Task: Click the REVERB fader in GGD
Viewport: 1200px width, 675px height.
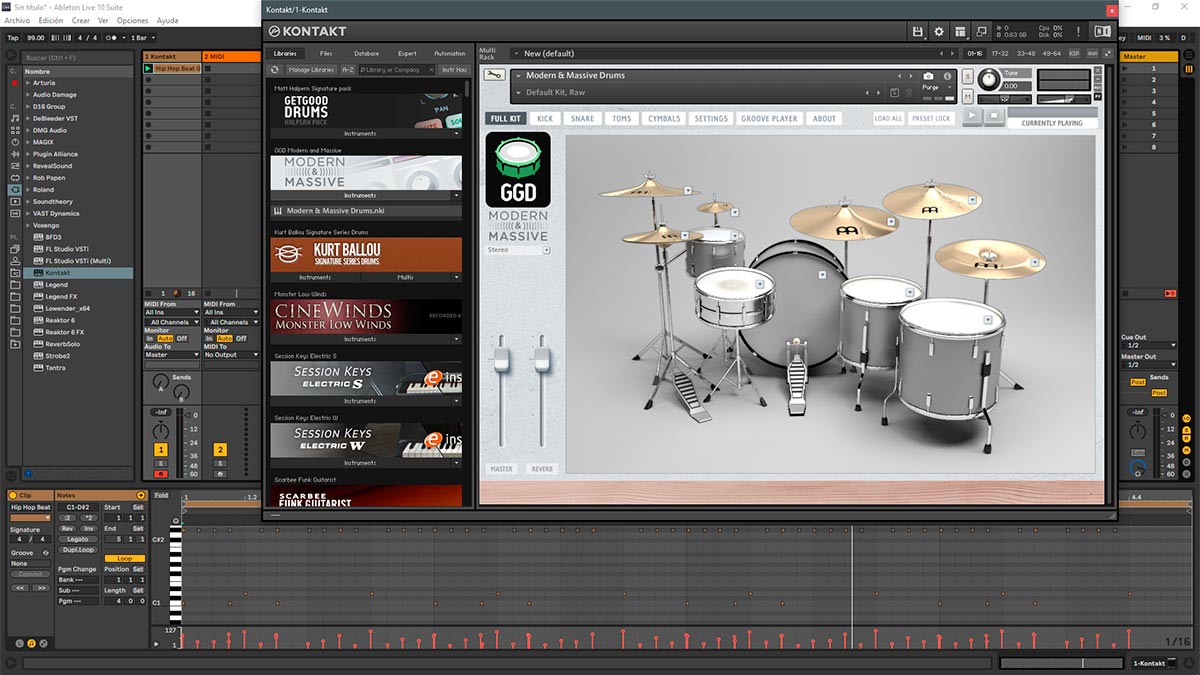Action: pos(541,359)
